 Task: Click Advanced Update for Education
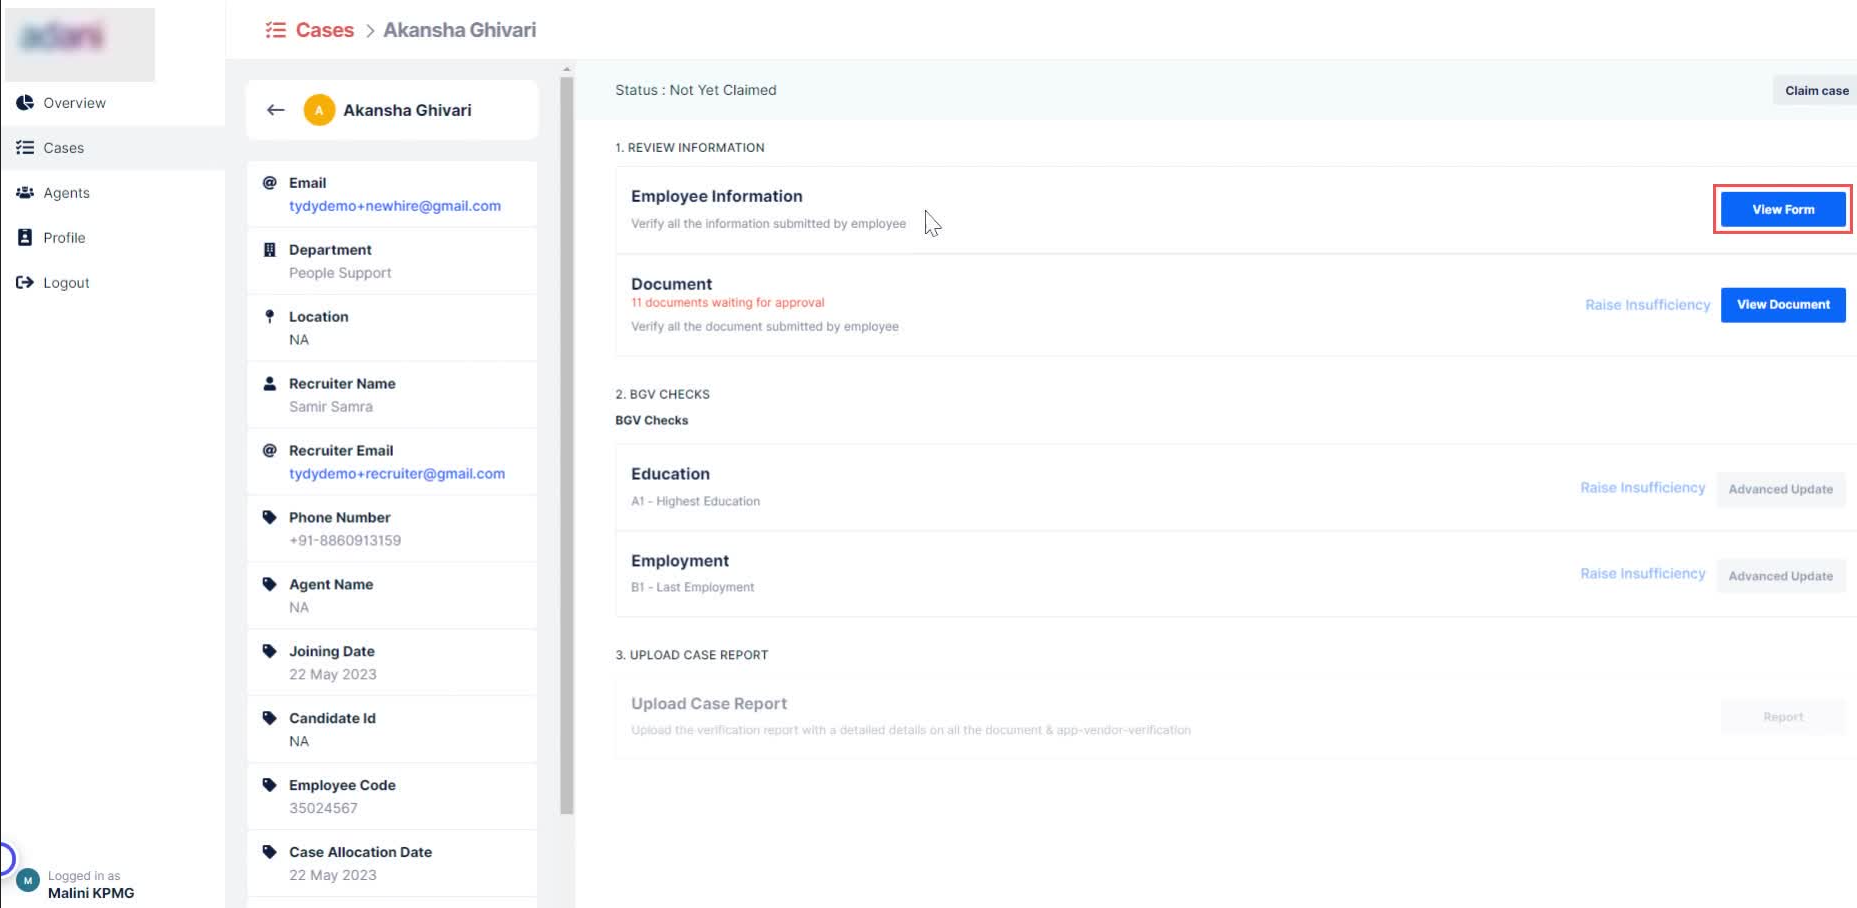click(1781, 489)
